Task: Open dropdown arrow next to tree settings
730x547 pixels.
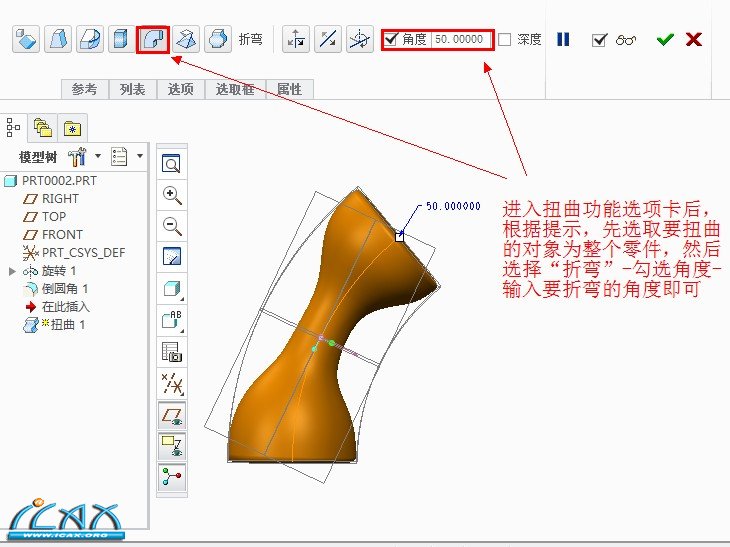Action: [98, 156]
